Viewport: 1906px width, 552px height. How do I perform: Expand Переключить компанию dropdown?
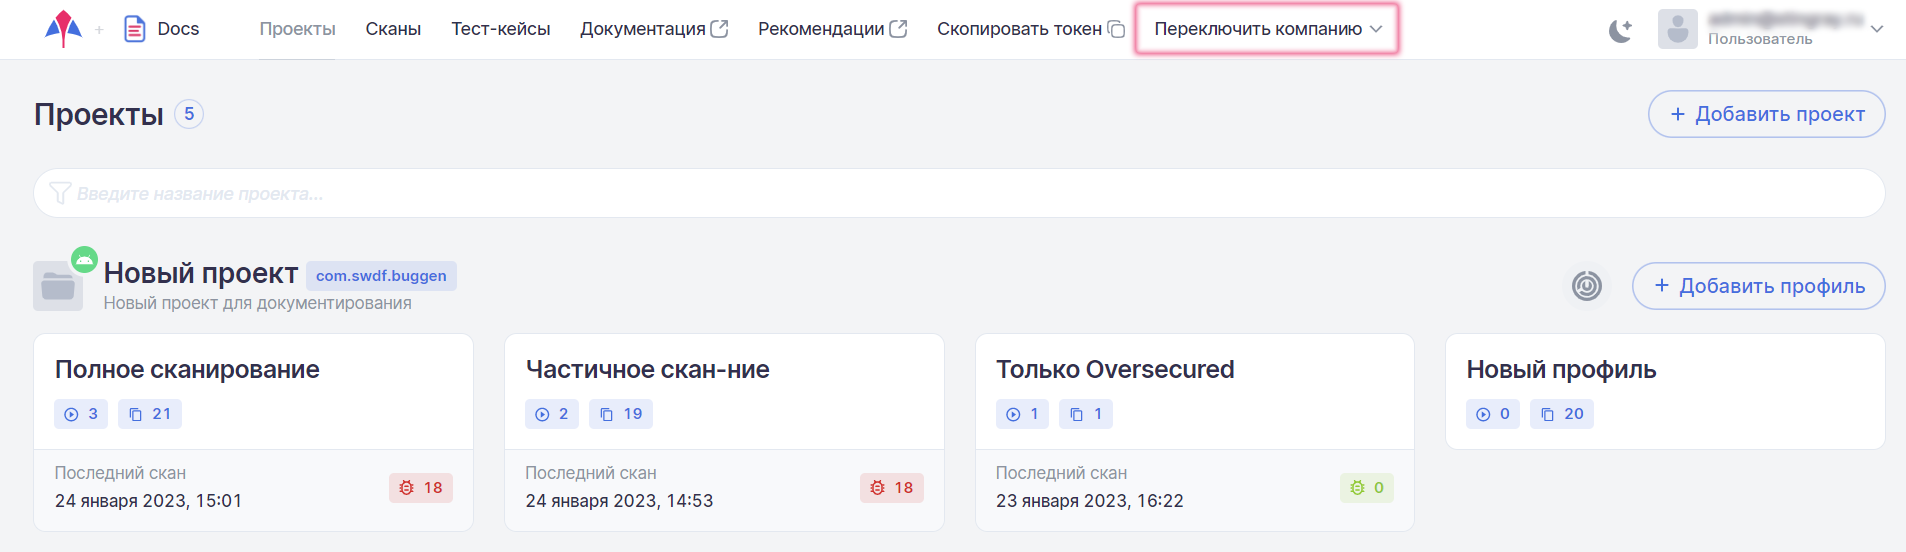1266,29
